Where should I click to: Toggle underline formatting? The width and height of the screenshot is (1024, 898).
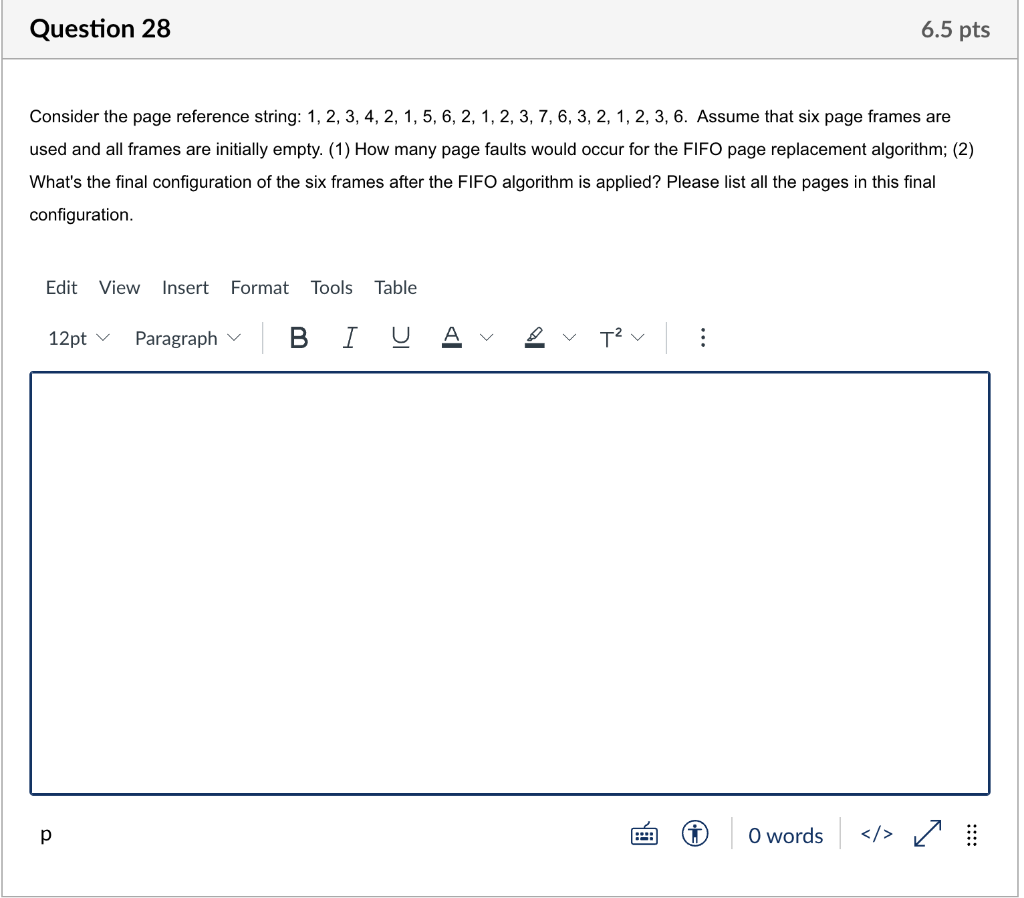[x=400, y=337]
